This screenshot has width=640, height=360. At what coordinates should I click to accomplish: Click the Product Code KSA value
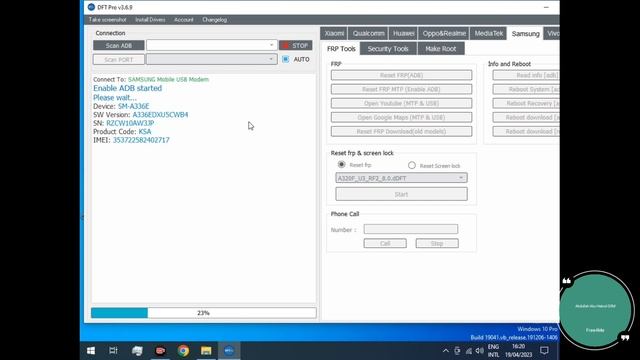click(x=145, y=131)
